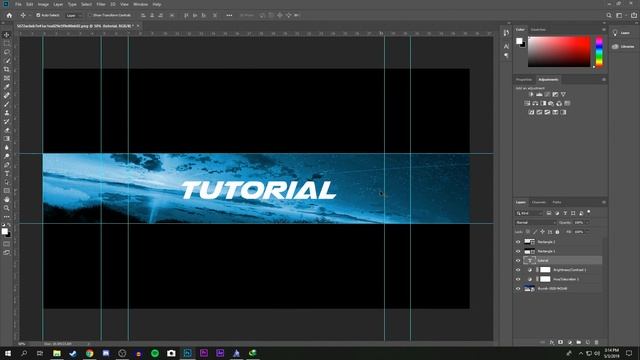Screen dimensions: 640x360
Task: Toggle lock transparent pixels
Action: [x=528, y=232]
